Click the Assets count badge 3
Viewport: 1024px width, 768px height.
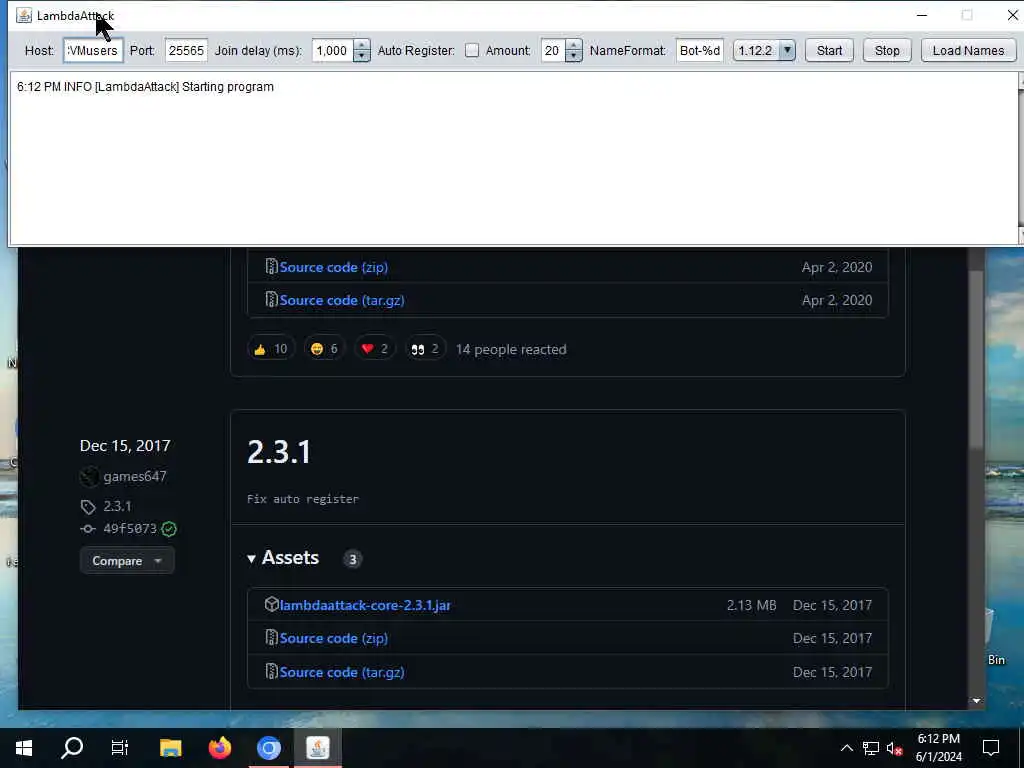pos(353,559)
